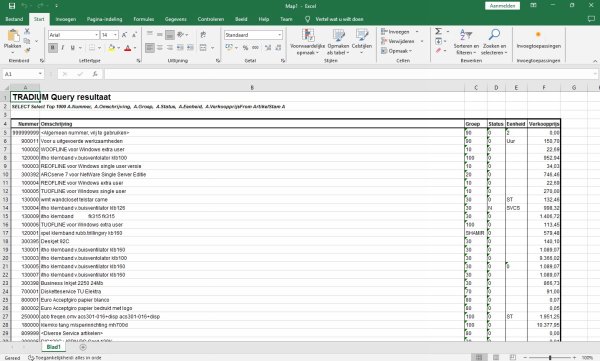Select cell with TRADIUM Query resultaat title

pyautogui.click(x=25, y=97)
